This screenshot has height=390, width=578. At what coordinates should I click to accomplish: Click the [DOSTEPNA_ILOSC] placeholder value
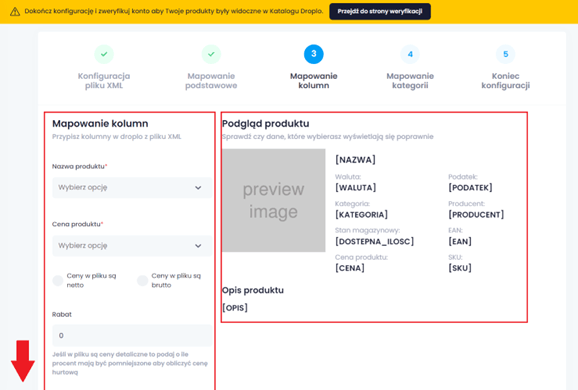(x=375, y=241)
